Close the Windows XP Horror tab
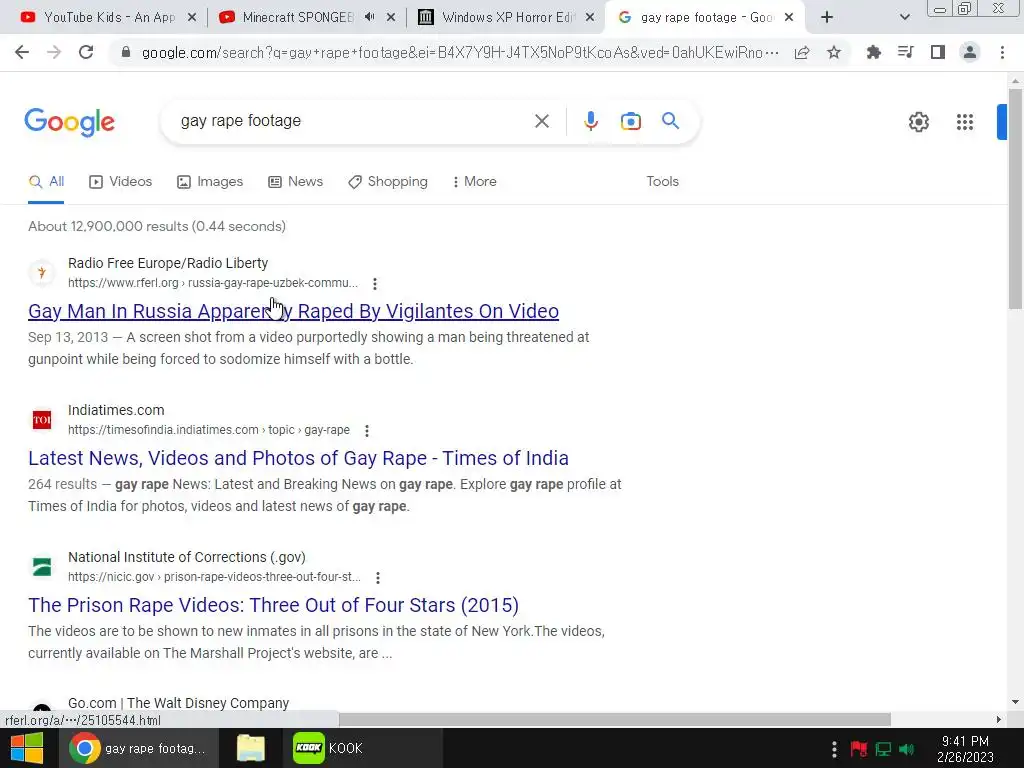 590,17
